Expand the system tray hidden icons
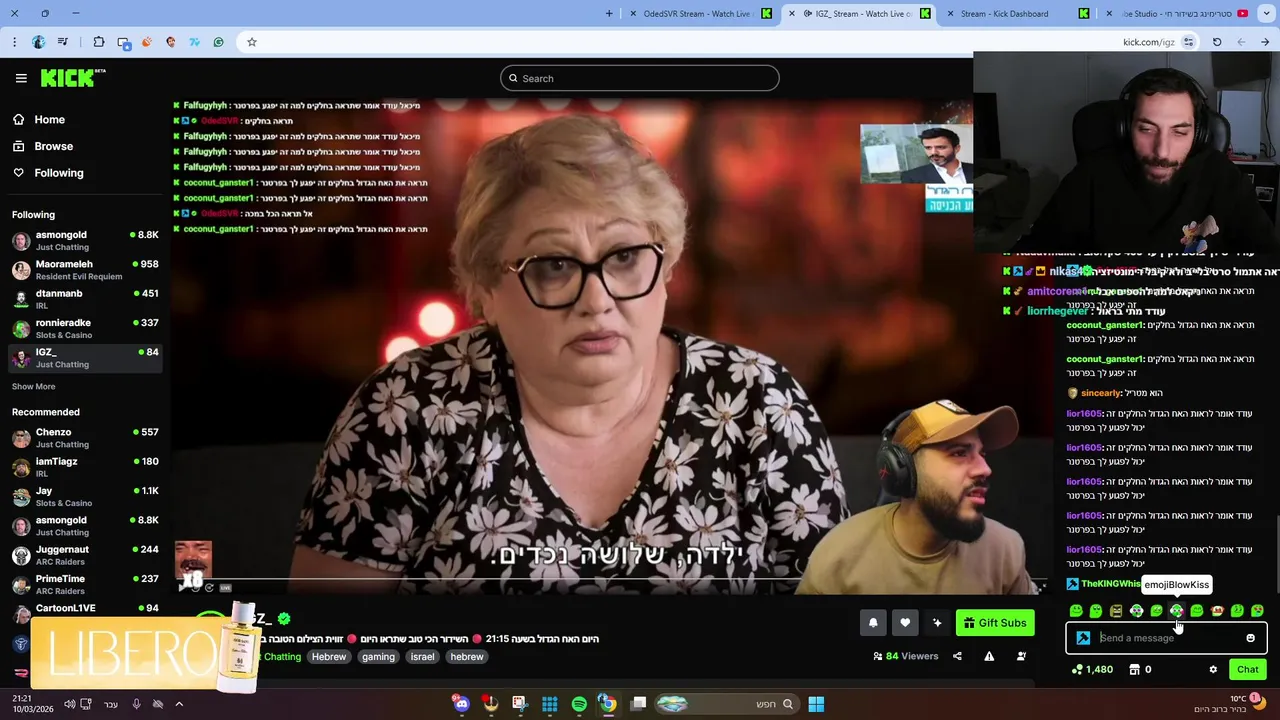This screenshot has height=720, width=1280. pos(179,704)
